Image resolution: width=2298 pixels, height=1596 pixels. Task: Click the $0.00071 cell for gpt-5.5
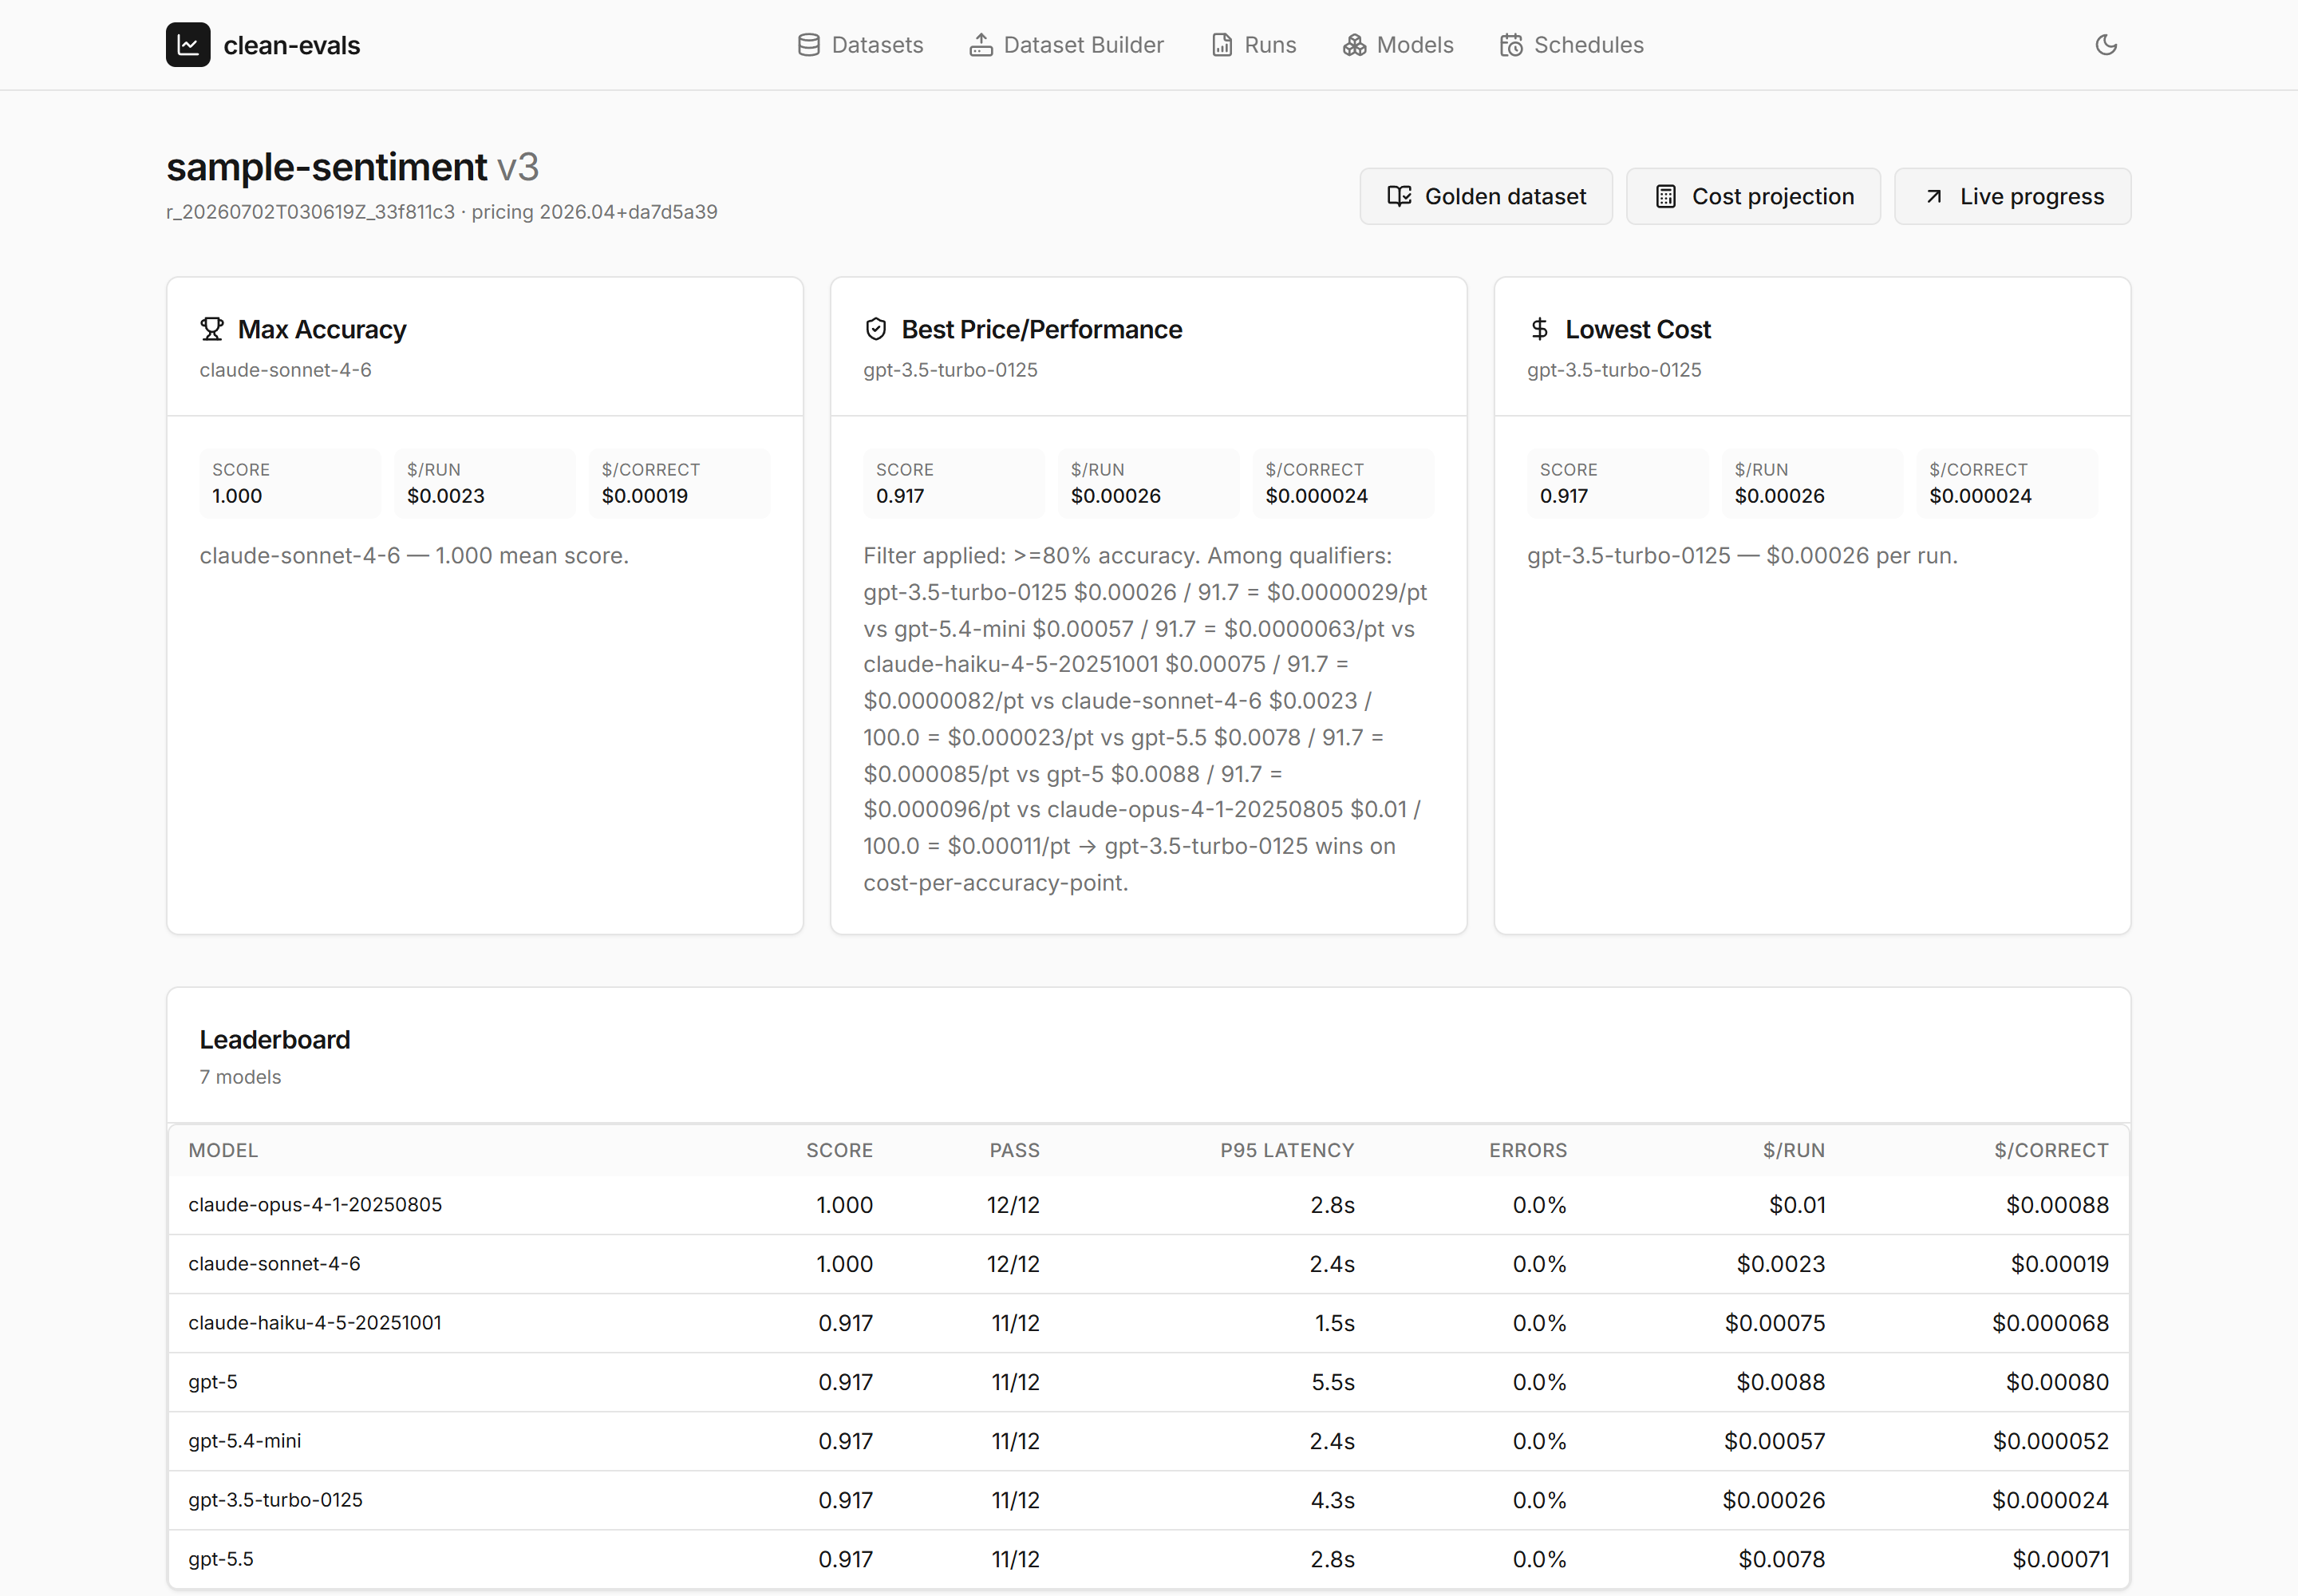[x=2061, y=1559]
